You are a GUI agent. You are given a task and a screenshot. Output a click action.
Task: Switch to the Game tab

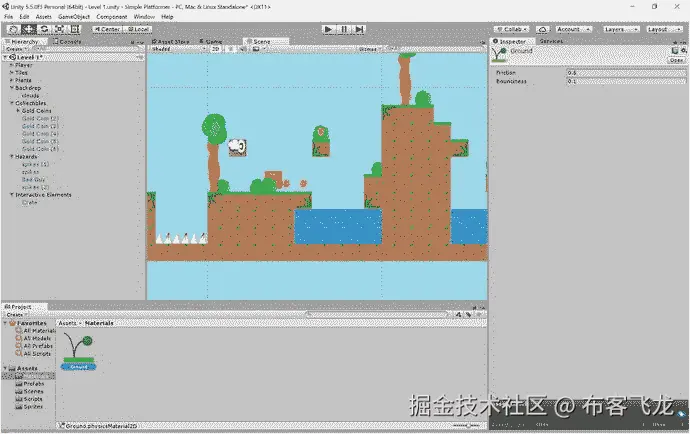(211, 41)
